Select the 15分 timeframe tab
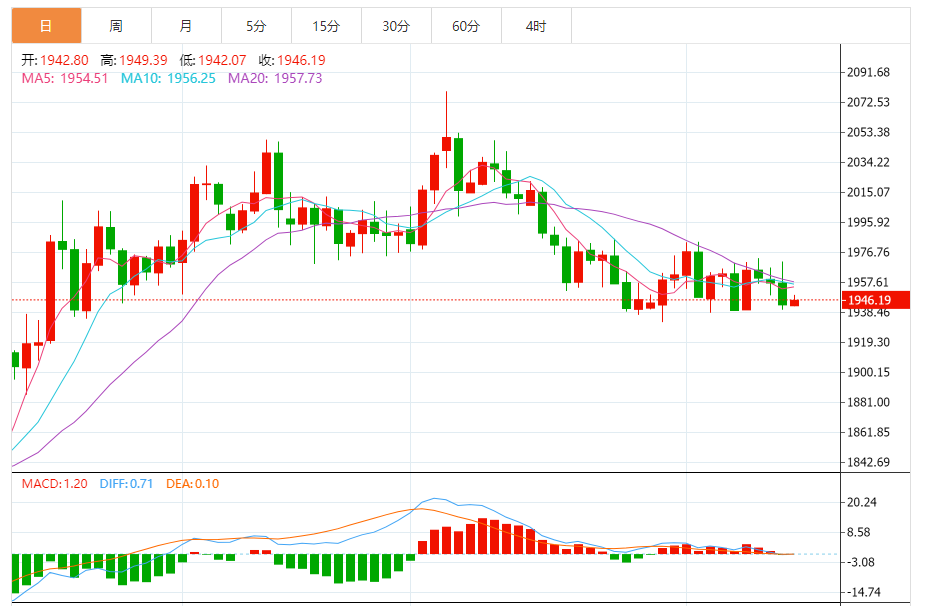Image resolution: width=928 pixels, height=606 pixels. click(326, 26)
